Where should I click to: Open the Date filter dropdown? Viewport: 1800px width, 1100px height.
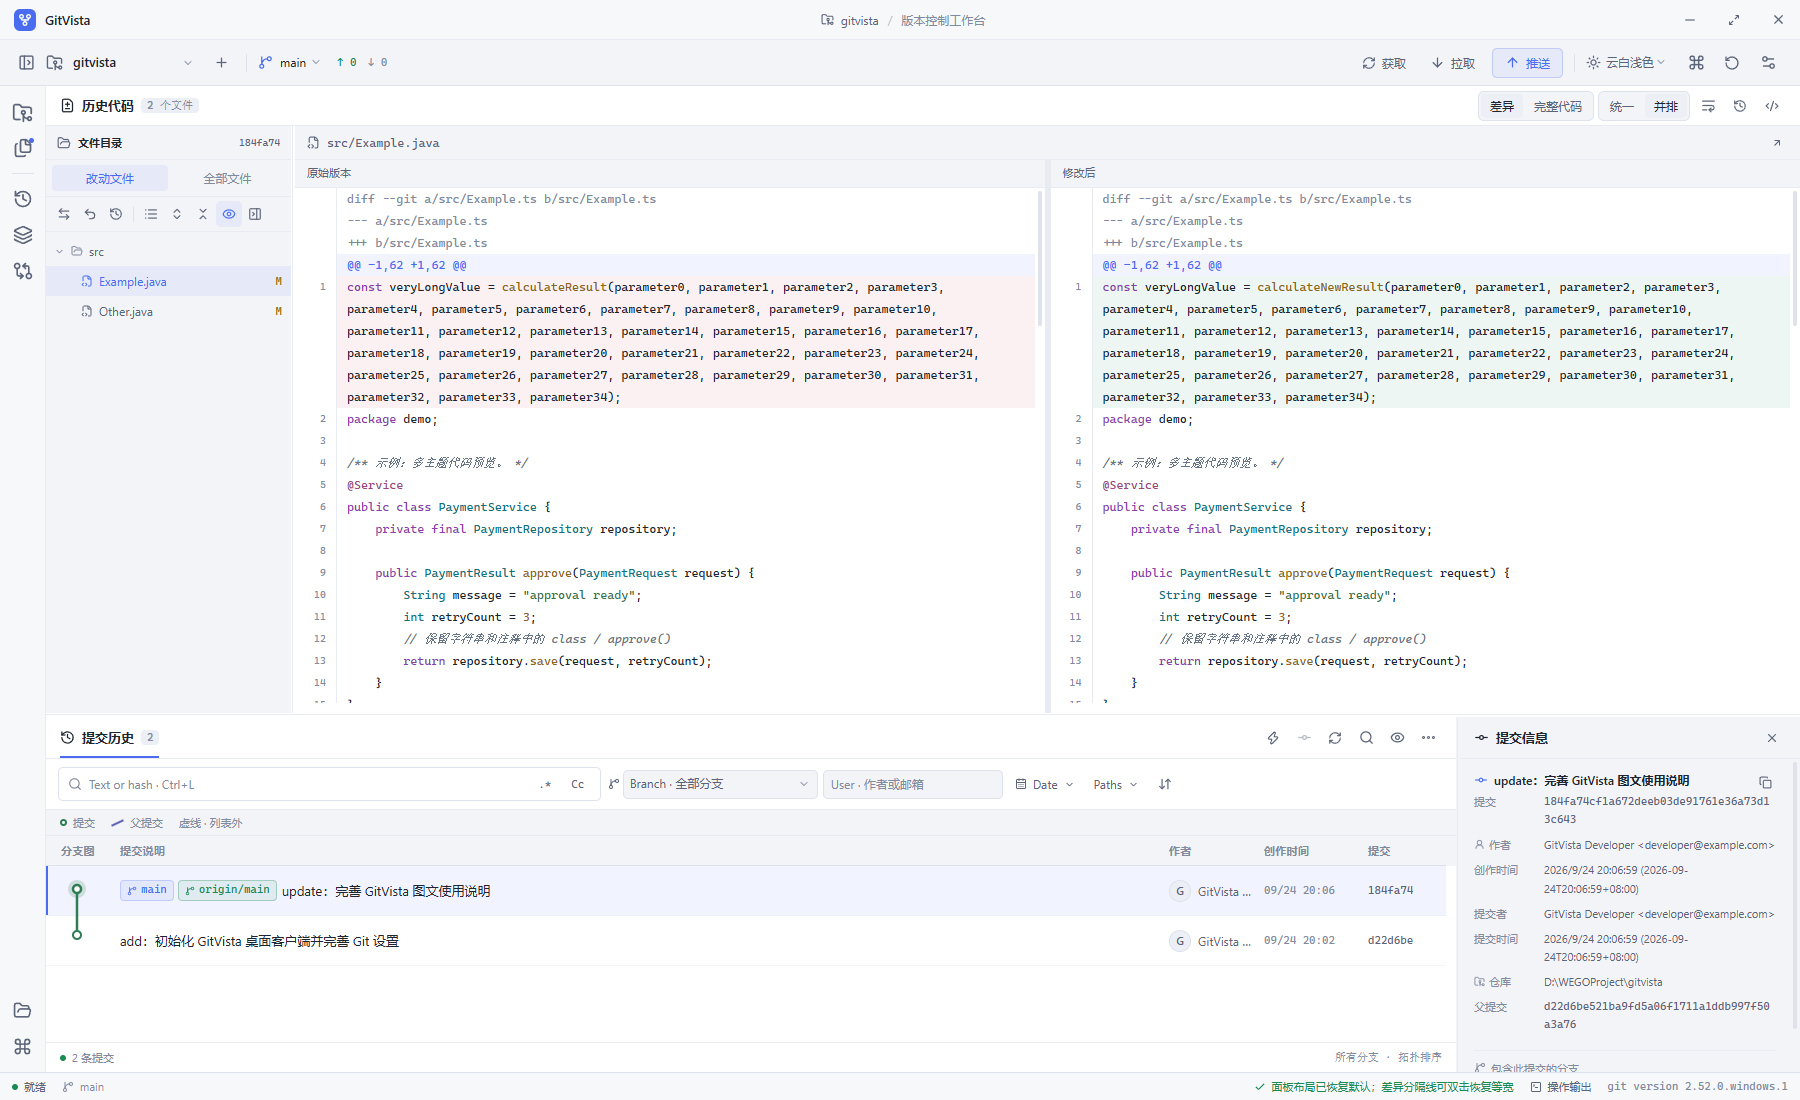click(x=1044, y=785)
